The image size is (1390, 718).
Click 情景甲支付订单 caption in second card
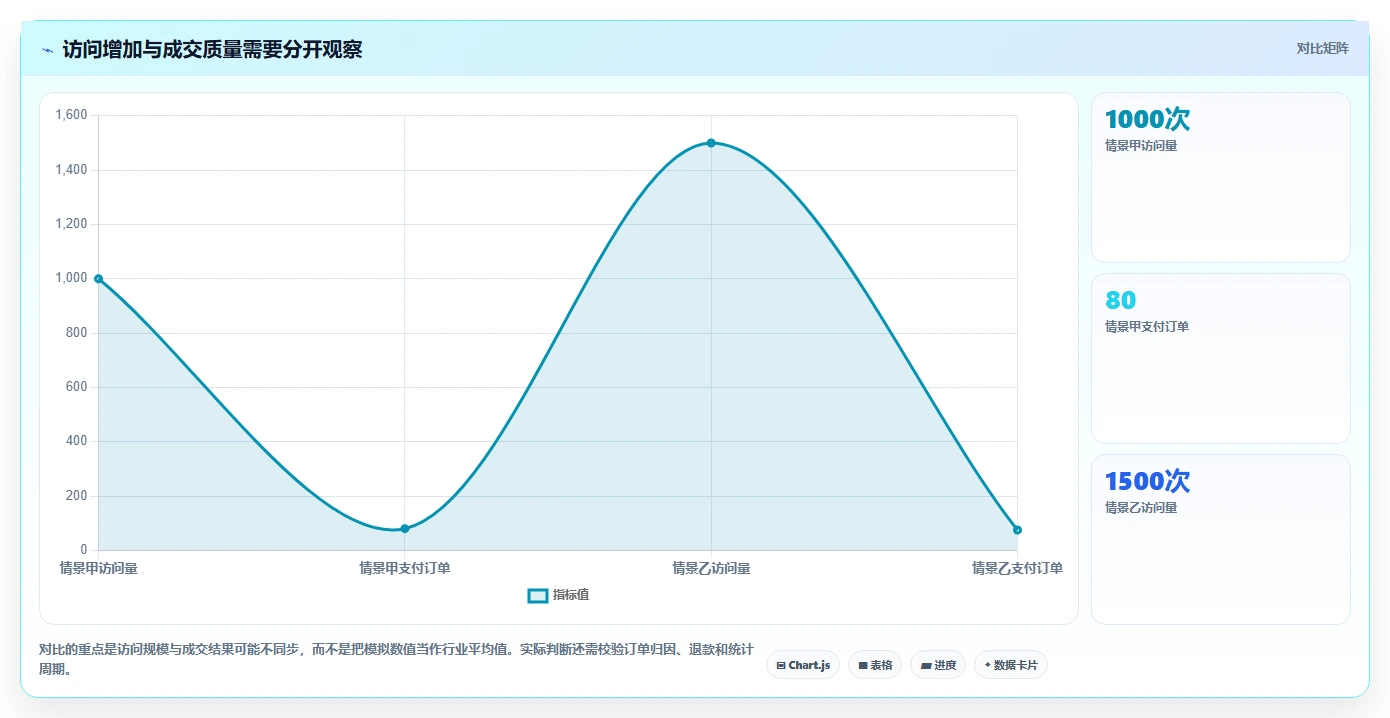pos(1147,327)
